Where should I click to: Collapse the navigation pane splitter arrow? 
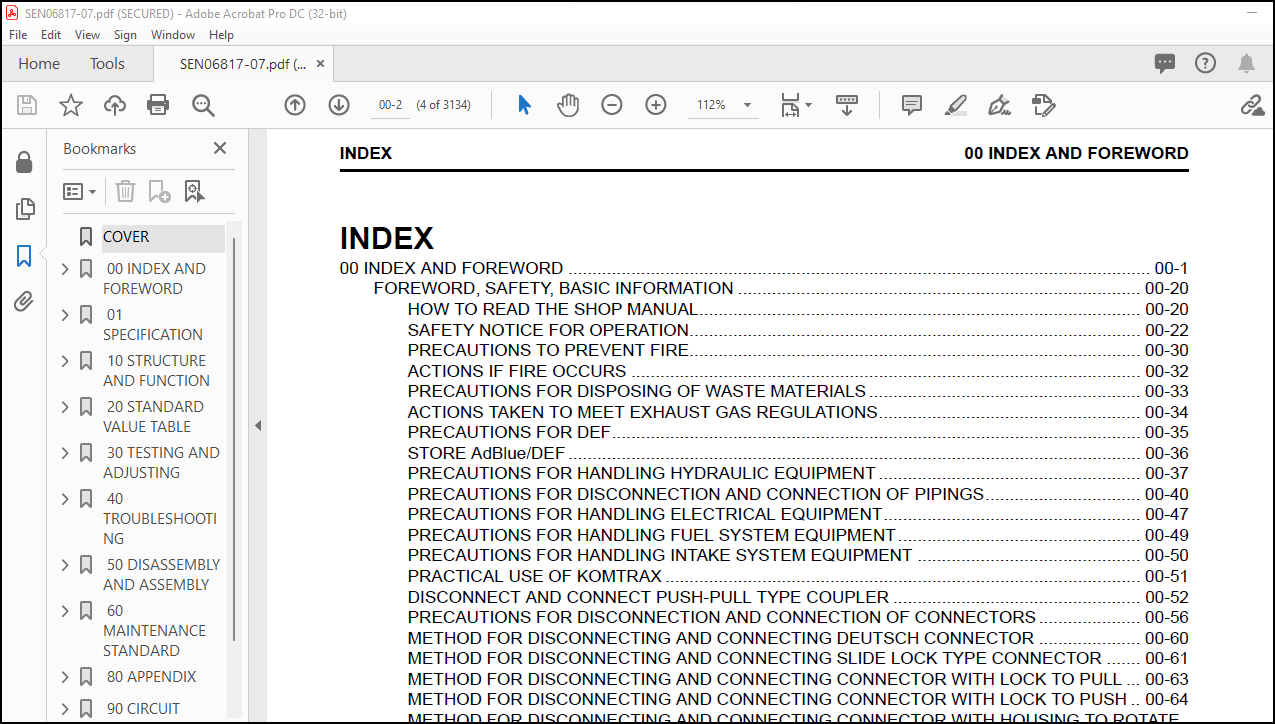point(257,426)
